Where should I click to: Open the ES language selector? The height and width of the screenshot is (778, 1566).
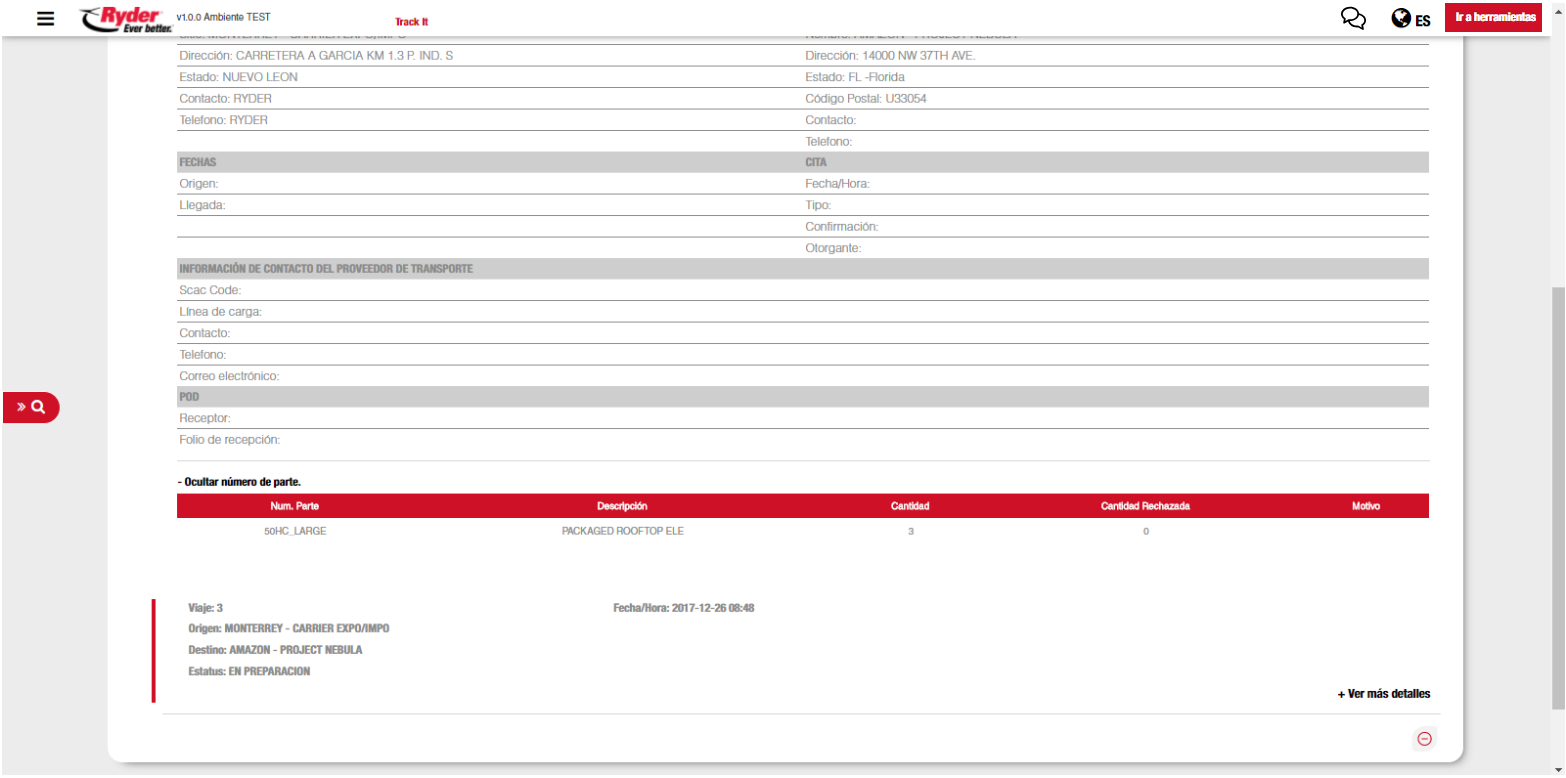1422,20
